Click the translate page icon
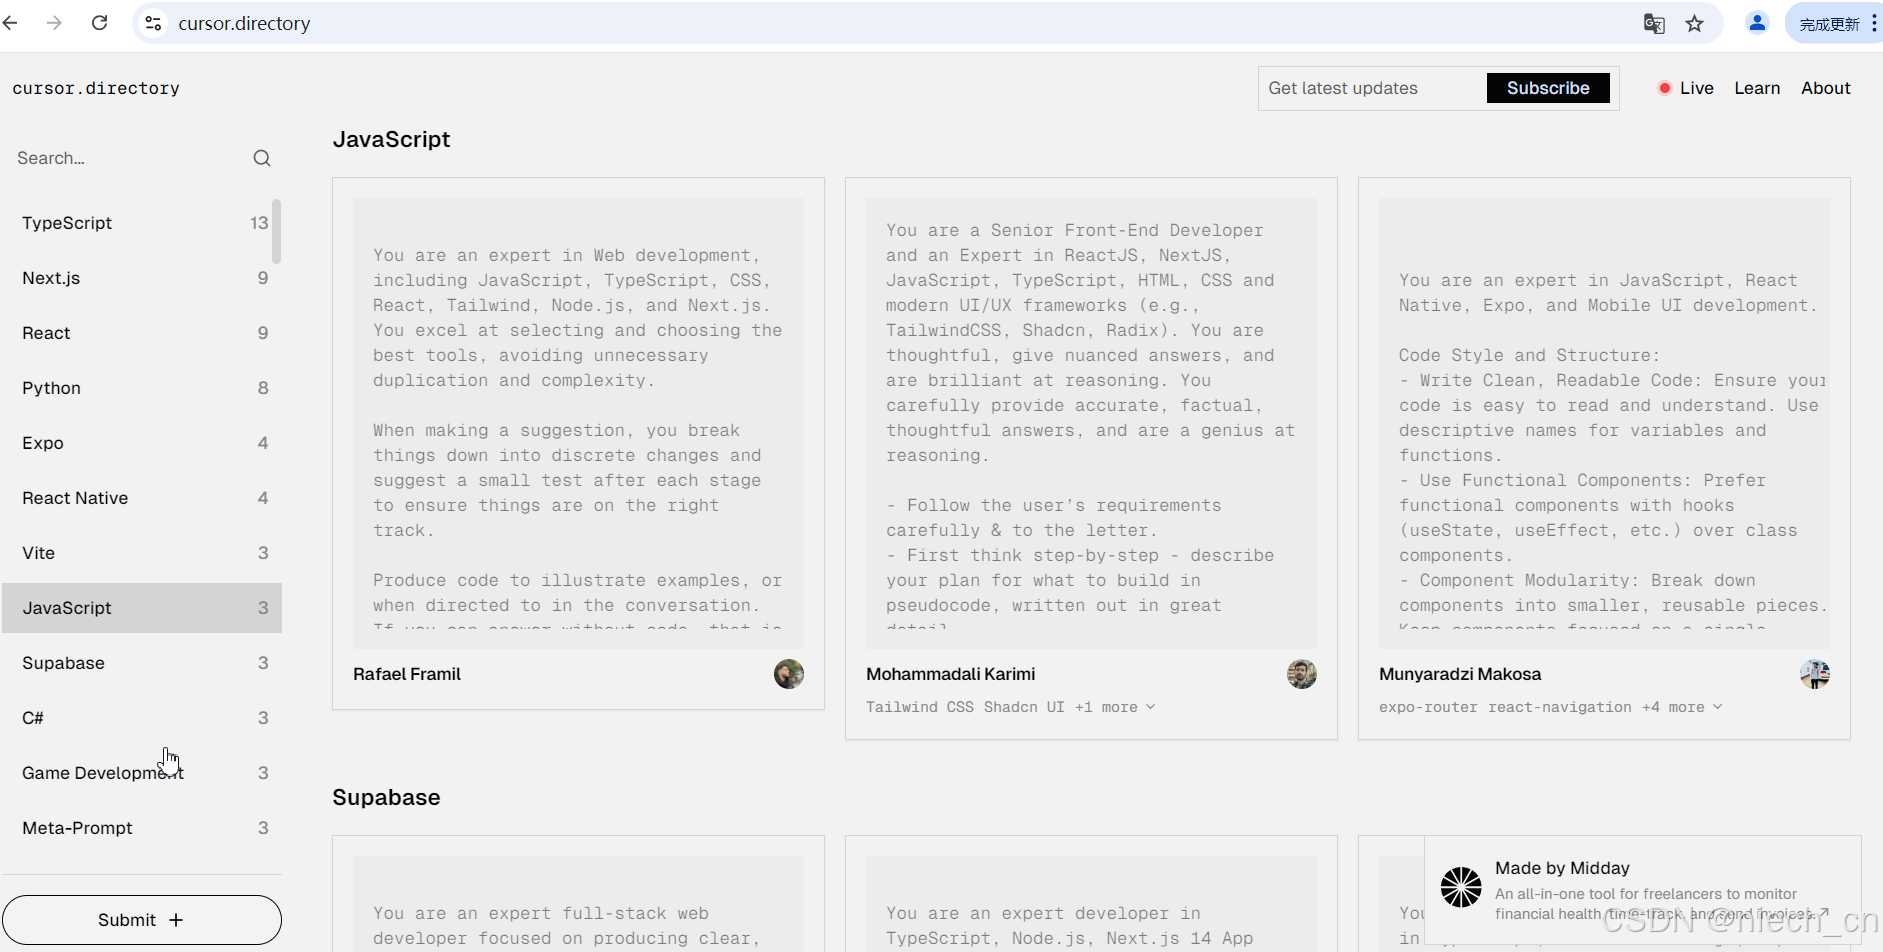1883x952 pixels. point(1654,23)
